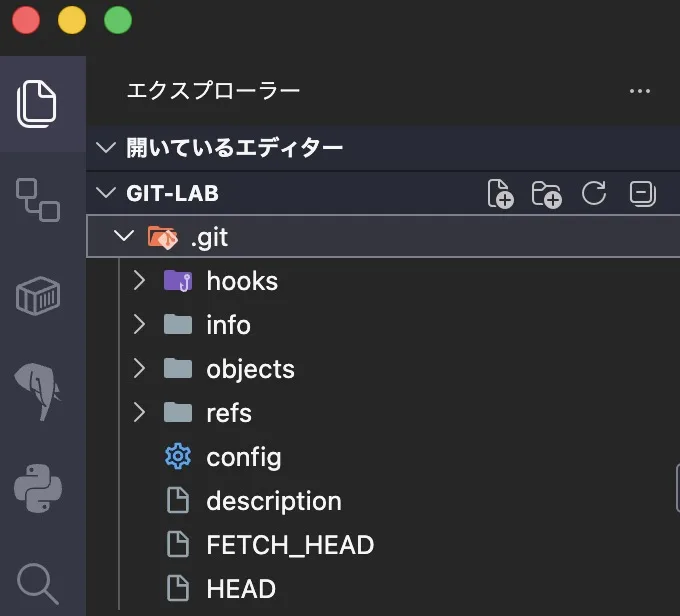Viewport: 680px width, 616px height.
Task: Open the config file
Action: [244, 458]
